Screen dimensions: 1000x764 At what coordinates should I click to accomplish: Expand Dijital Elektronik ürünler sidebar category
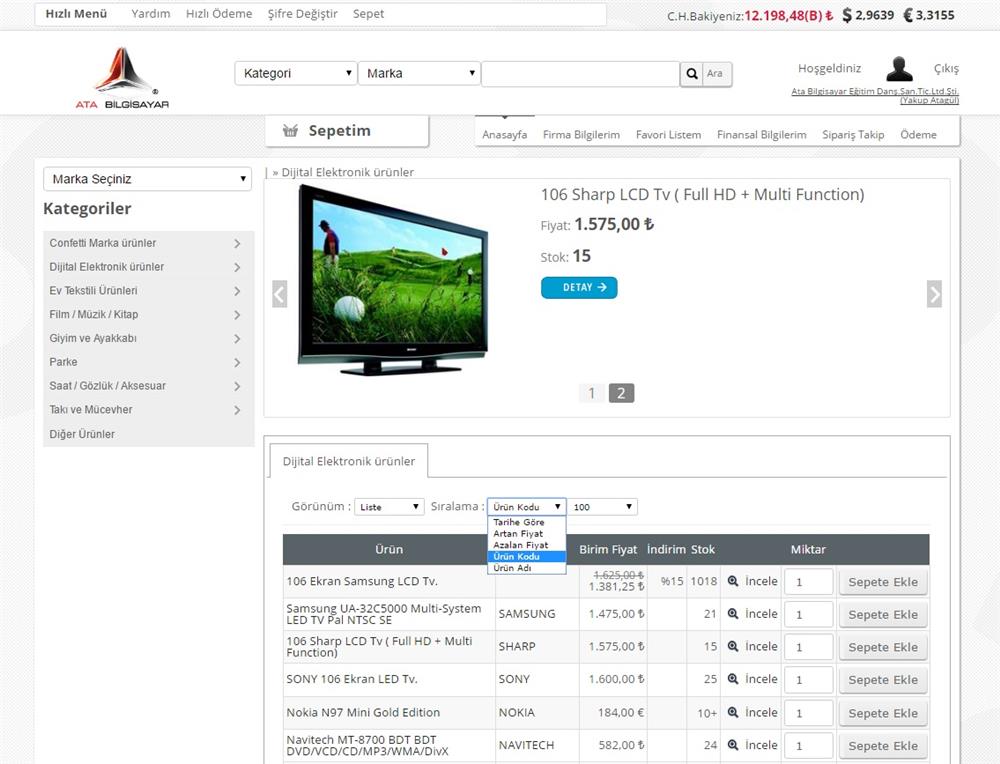click(x=237, y=267)
